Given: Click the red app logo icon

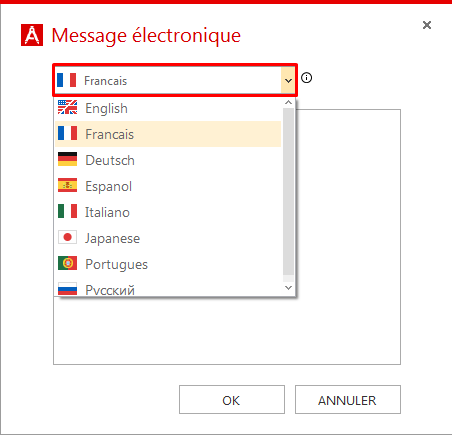Looking at the screenshot, I should [x=32, y=35].
